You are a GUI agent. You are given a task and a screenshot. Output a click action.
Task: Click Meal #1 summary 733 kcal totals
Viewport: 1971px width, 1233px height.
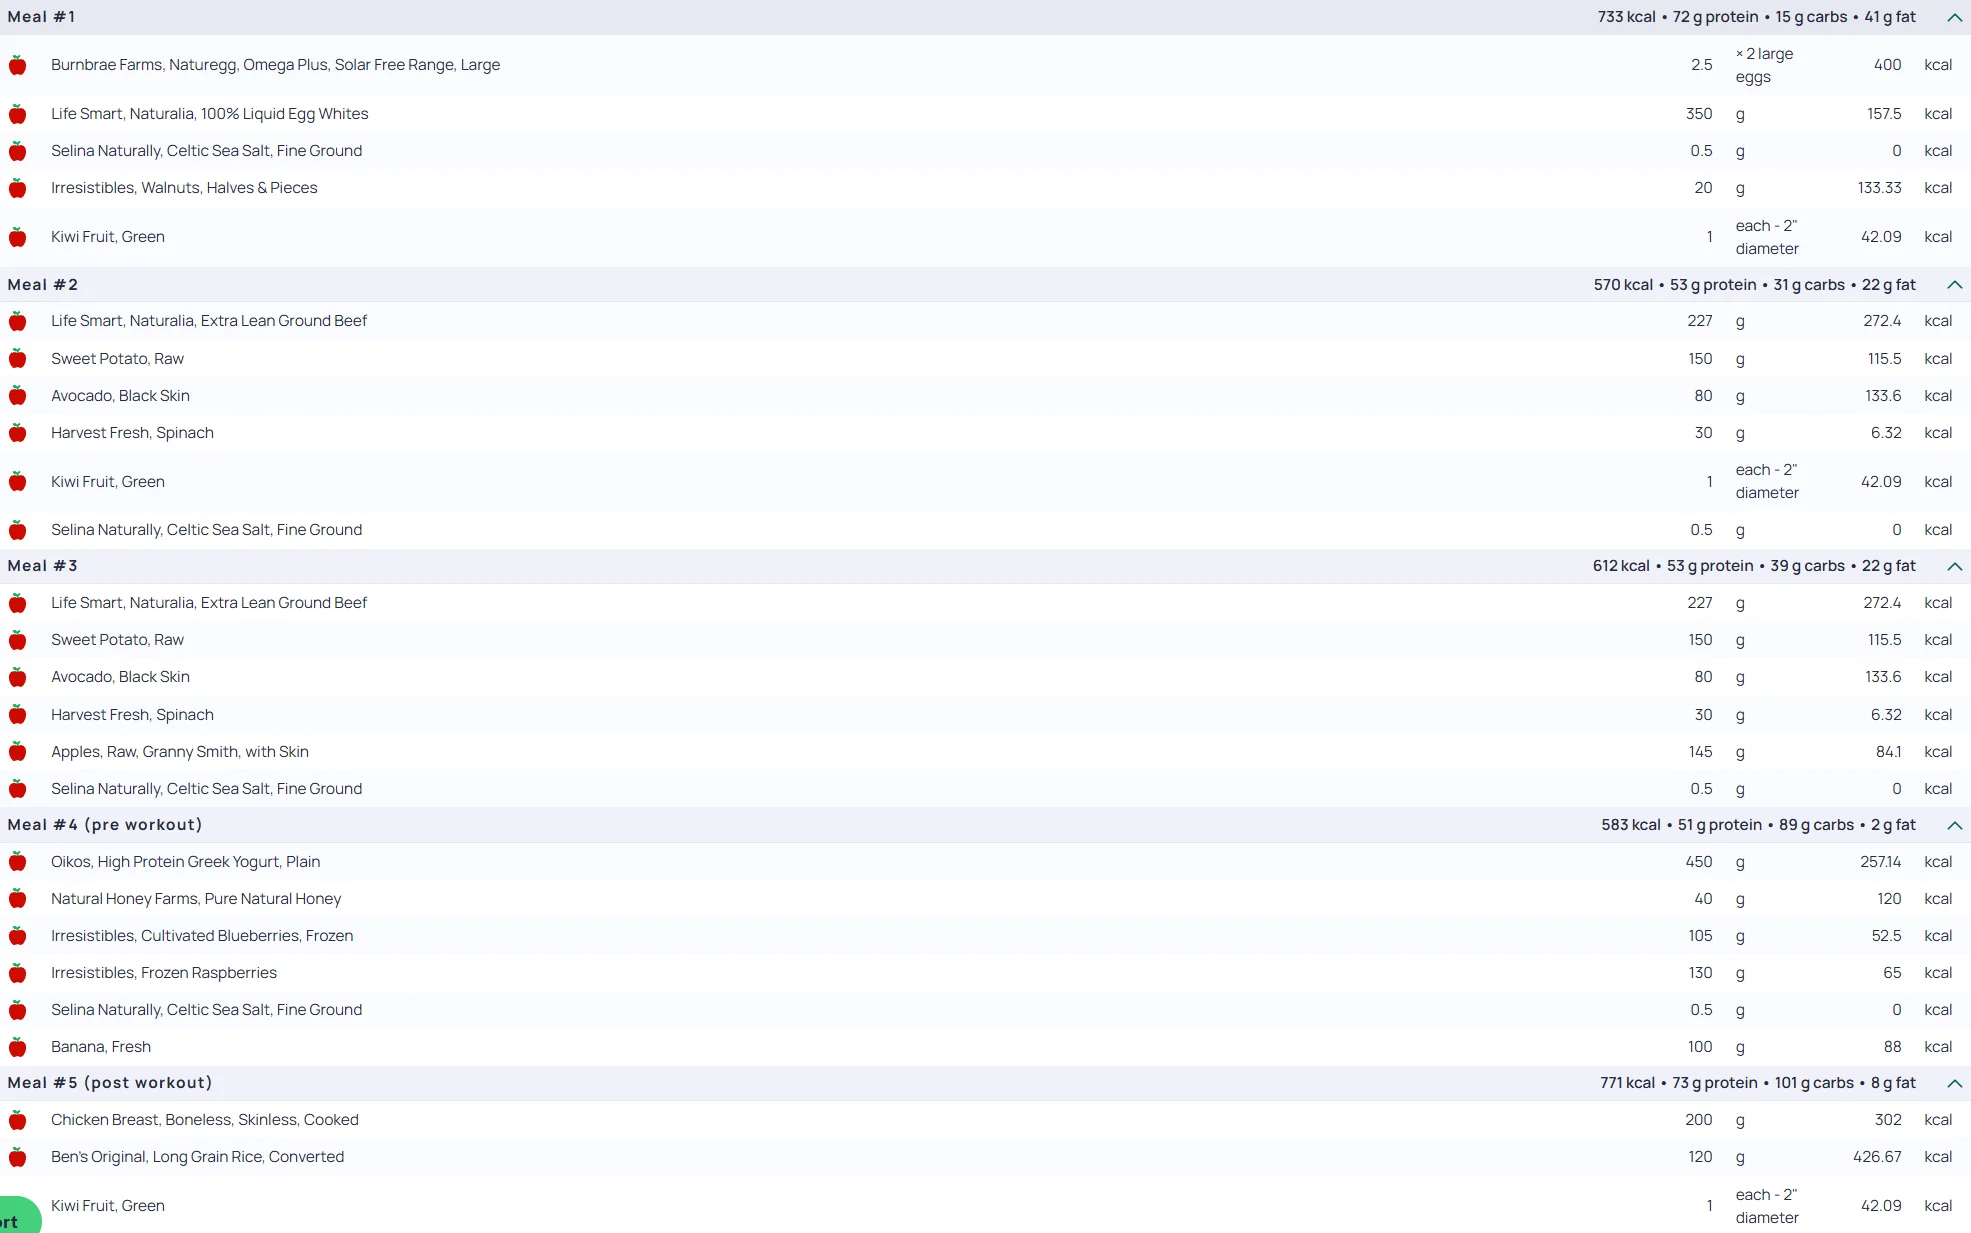1756,17
